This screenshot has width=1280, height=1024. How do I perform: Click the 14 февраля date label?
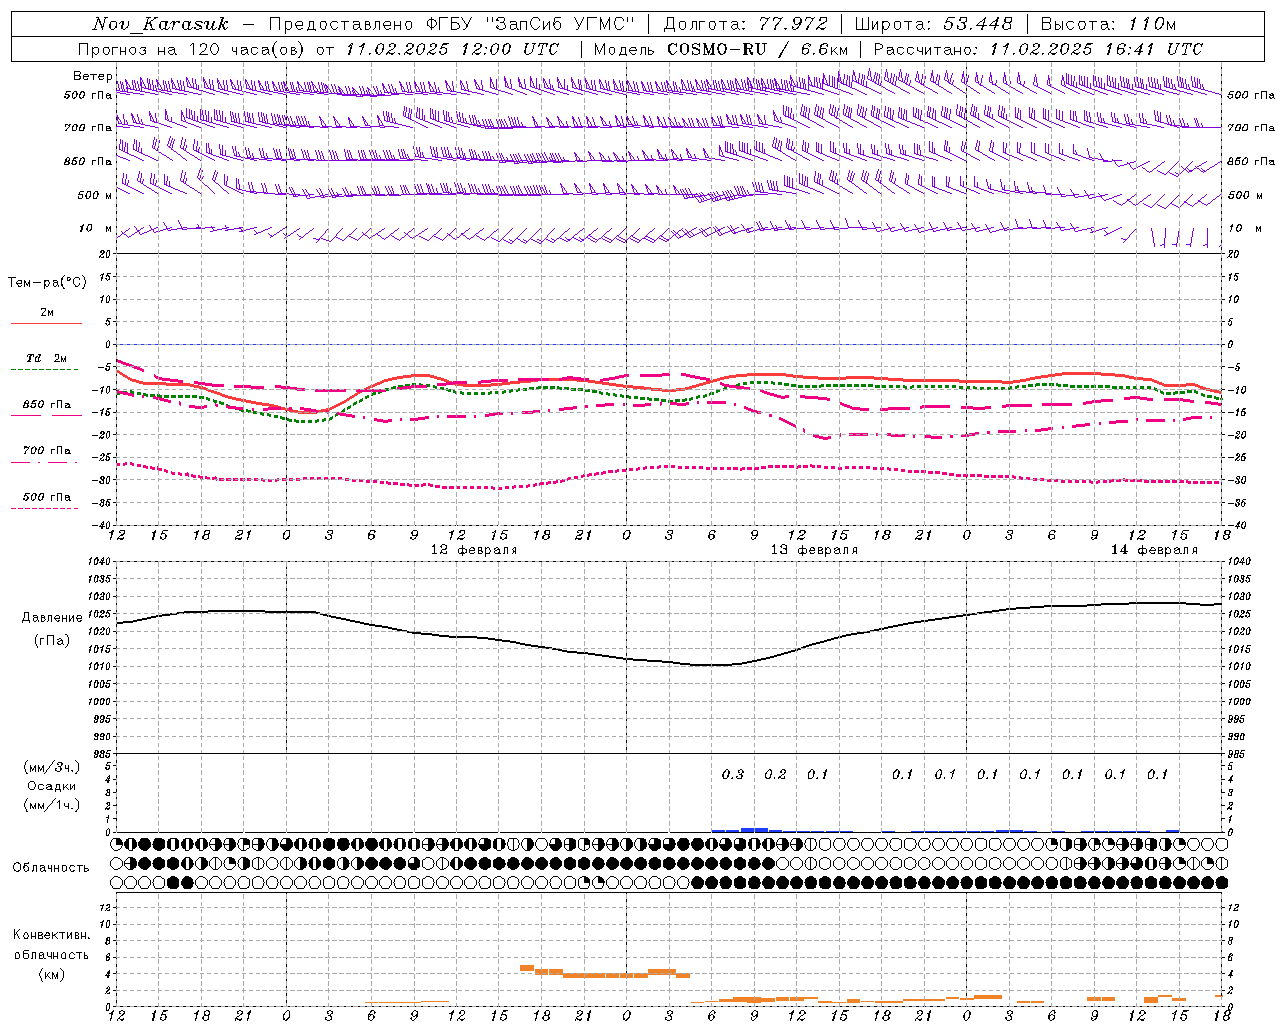pos(1154,550)
